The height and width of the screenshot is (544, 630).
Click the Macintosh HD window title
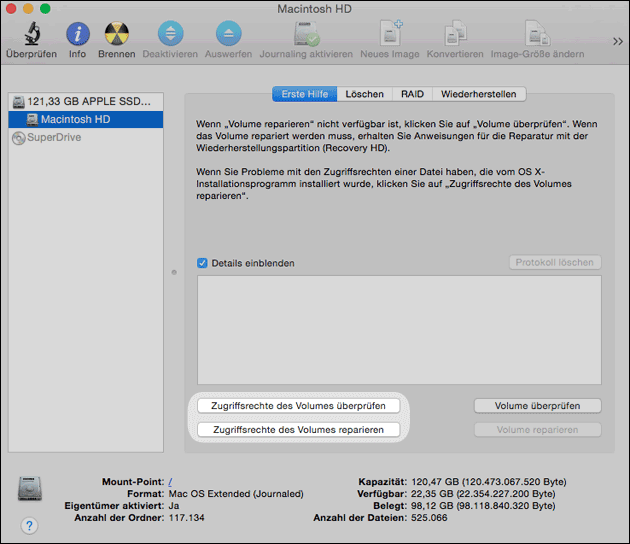(315, 9)
